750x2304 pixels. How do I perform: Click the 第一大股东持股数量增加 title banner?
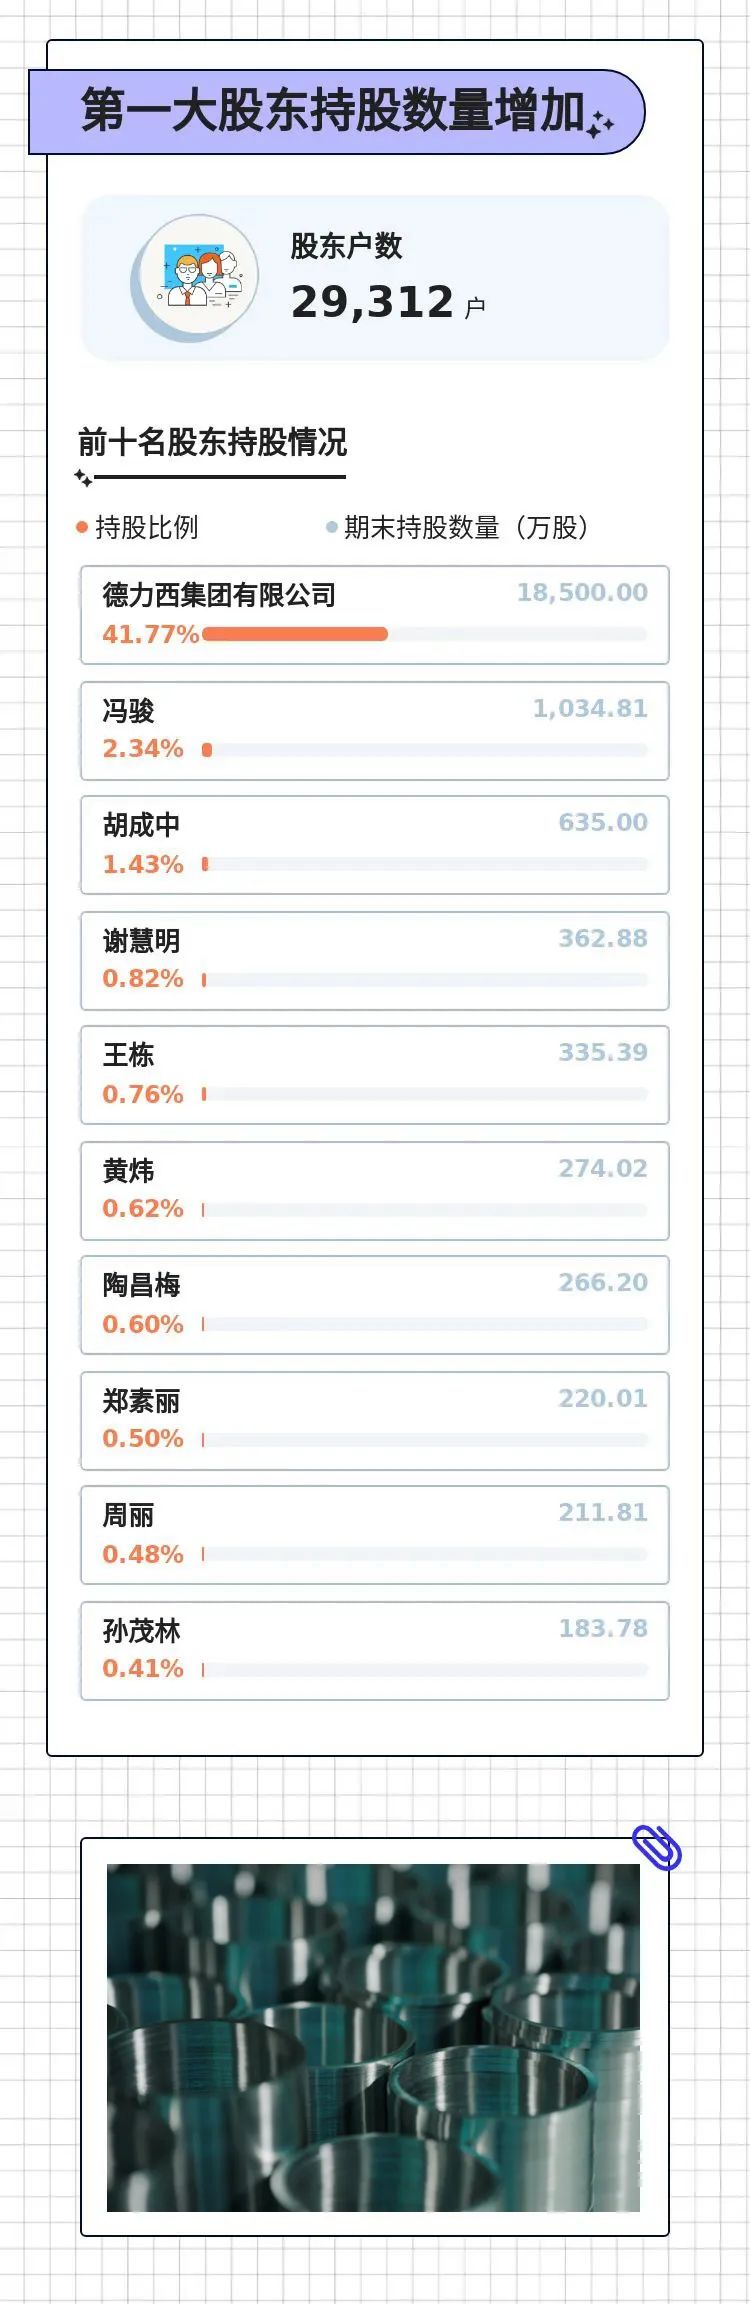pos(334,111)
